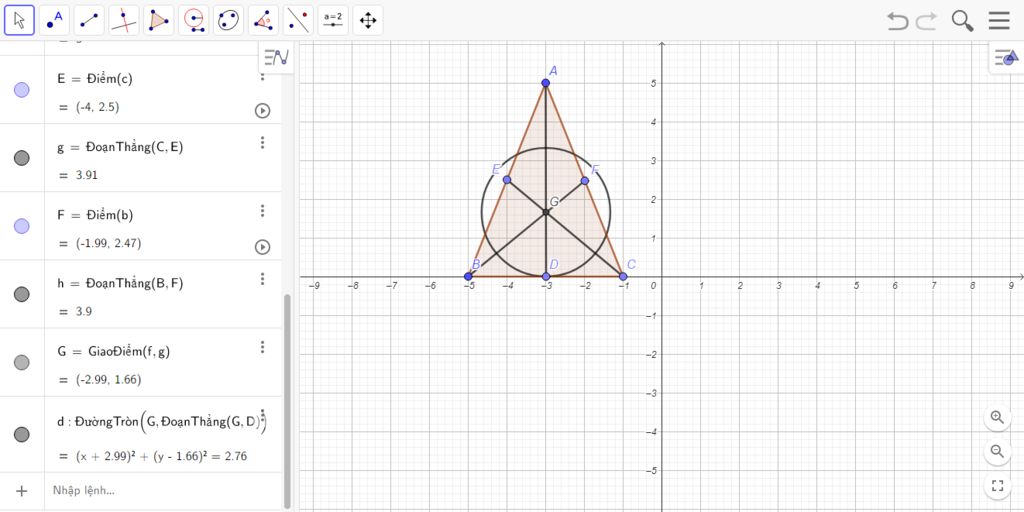
Task: Select point B on the graph
Action: pyautogui.click(x=468, y=276)
